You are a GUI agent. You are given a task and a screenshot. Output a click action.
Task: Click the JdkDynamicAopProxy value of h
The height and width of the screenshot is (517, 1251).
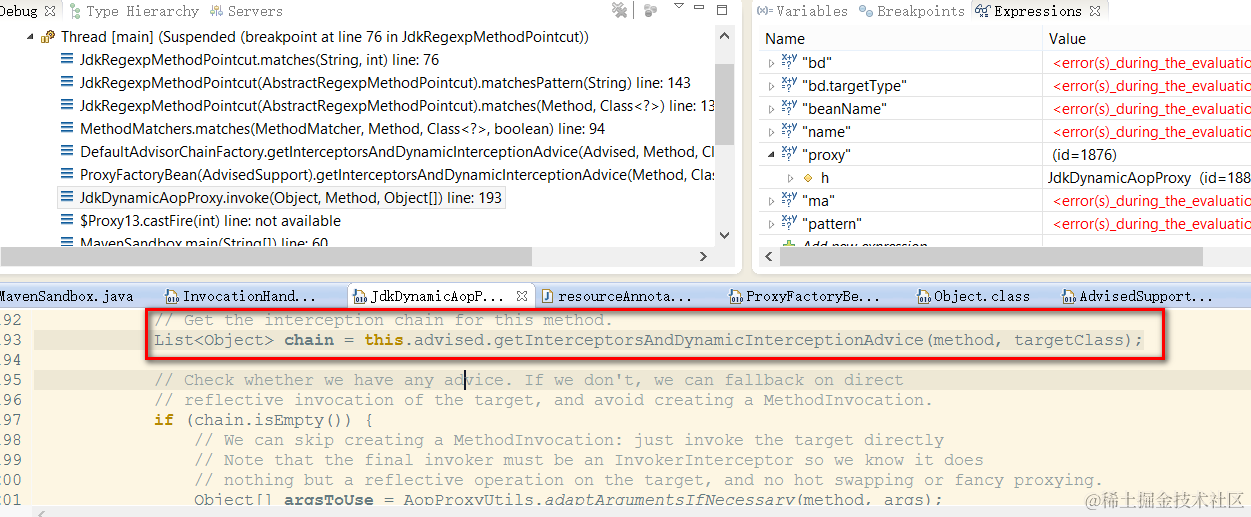pos(1148,177)
